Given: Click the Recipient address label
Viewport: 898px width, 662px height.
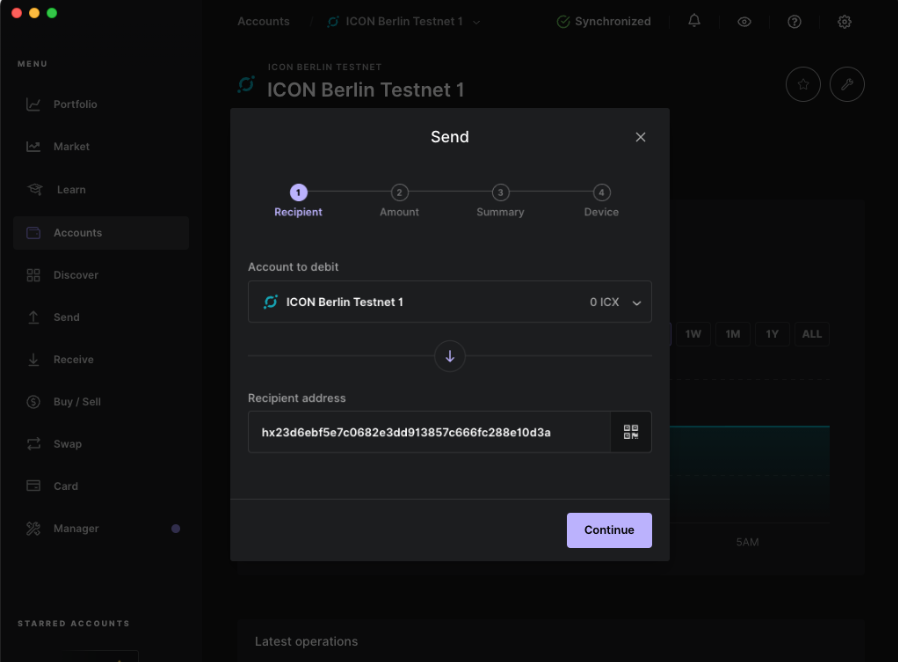Looking at the screenshot, I should tap(297, 398).
